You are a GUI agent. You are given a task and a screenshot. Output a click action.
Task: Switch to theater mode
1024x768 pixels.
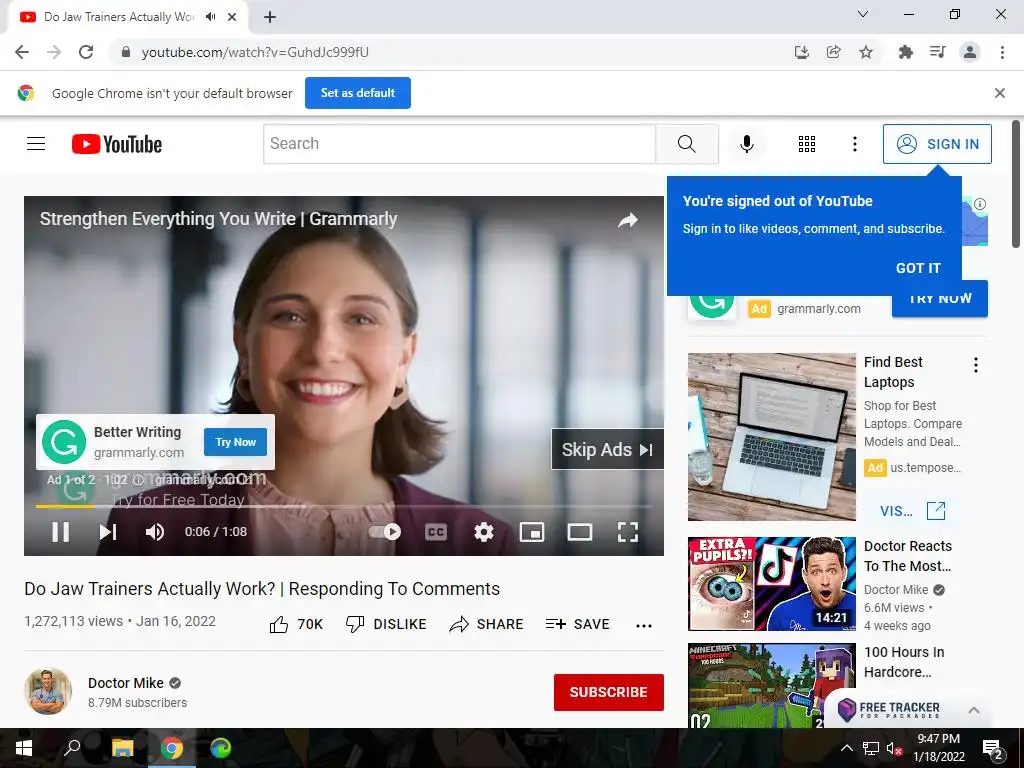click(579, 532)
